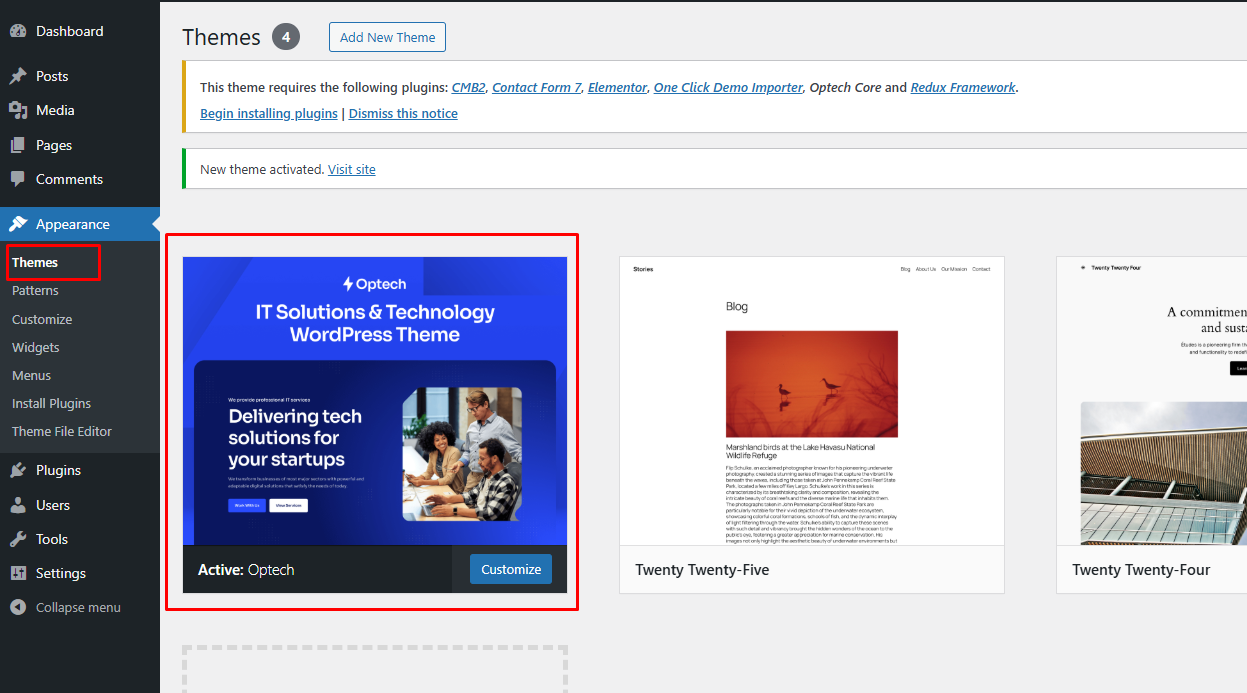Click Begin installing plugins link

[269, 113]
